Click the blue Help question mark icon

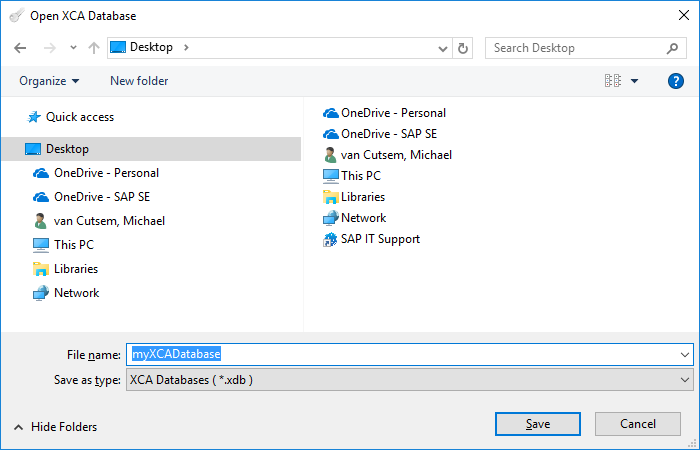tap(675, 81)
